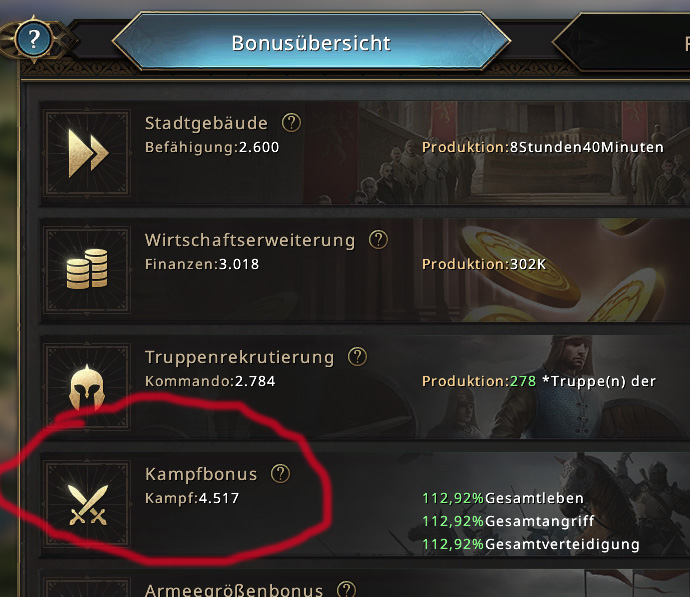
Task: Open the help question mark badge top-left
Action: (x=34, y=39)
